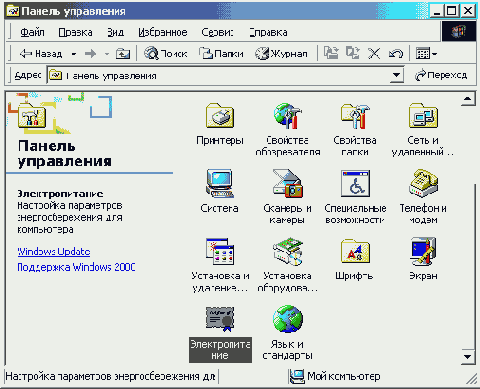Open the Назад history dropdown arrow
This screenshot has width=480, height=389.
tap(74, 54)
